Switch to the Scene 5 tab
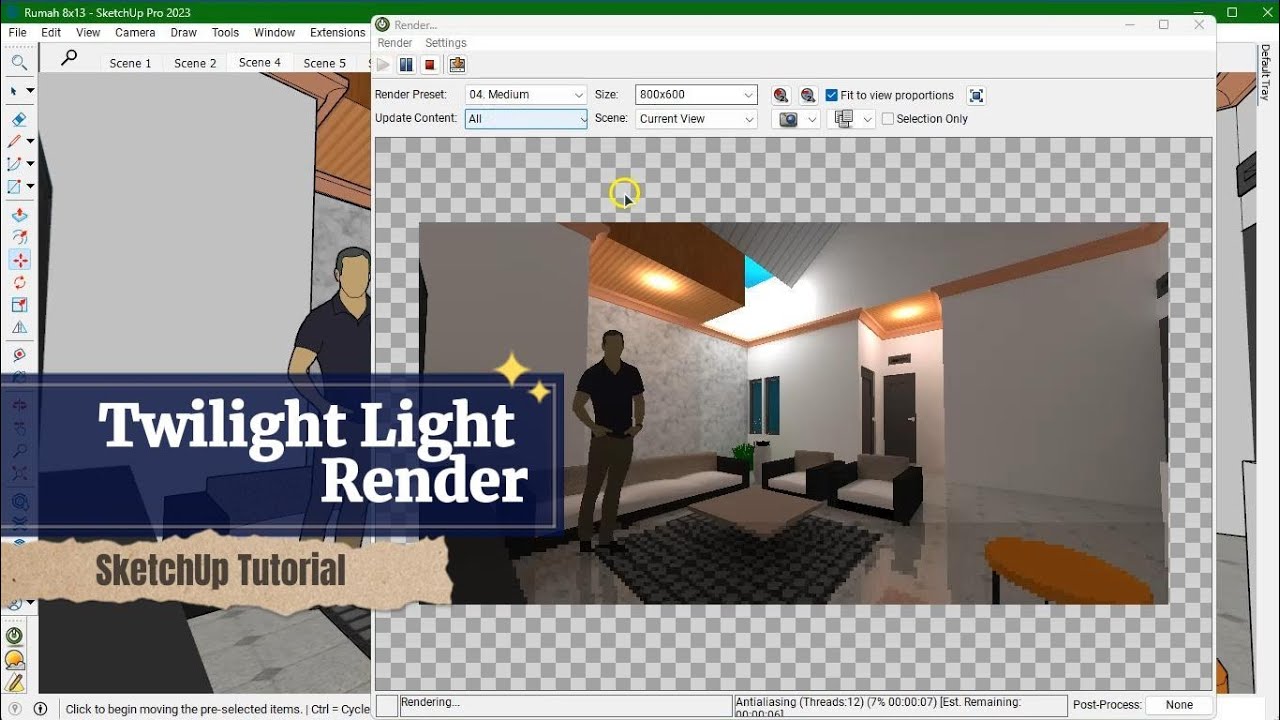The image size is (1280, 720). click(x=325, y=63)
